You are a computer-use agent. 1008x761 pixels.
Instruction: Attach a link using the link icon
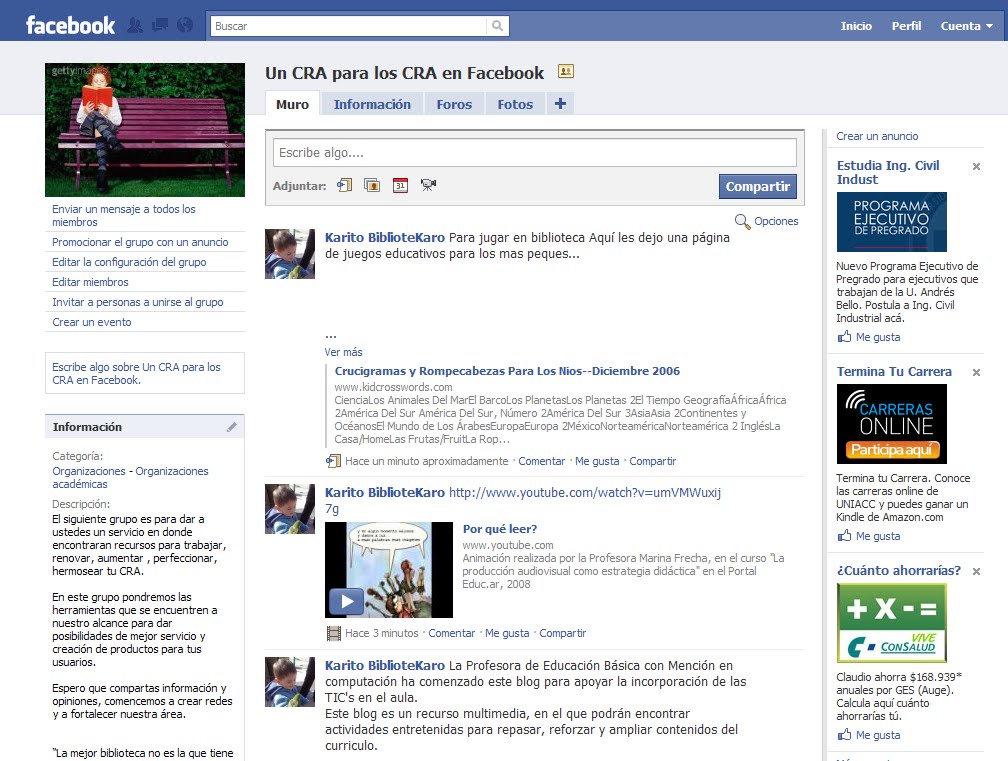click(345, 185)
